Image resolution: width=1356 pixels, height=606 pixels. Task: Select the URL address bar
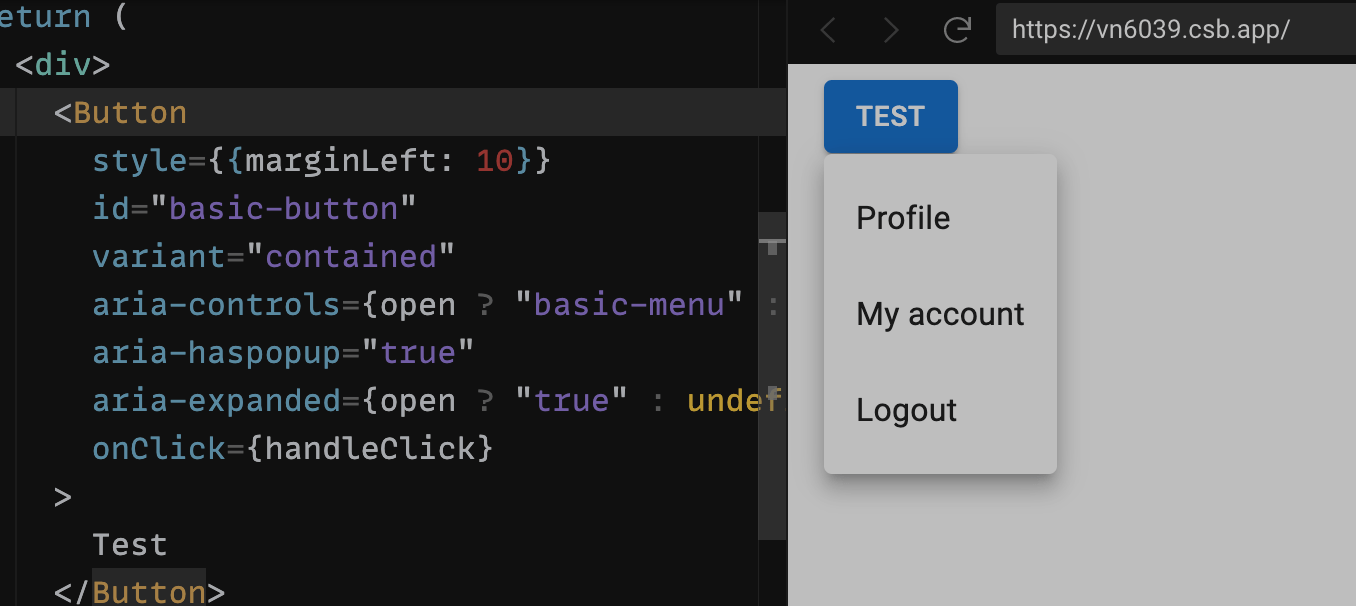(1150, 30)
